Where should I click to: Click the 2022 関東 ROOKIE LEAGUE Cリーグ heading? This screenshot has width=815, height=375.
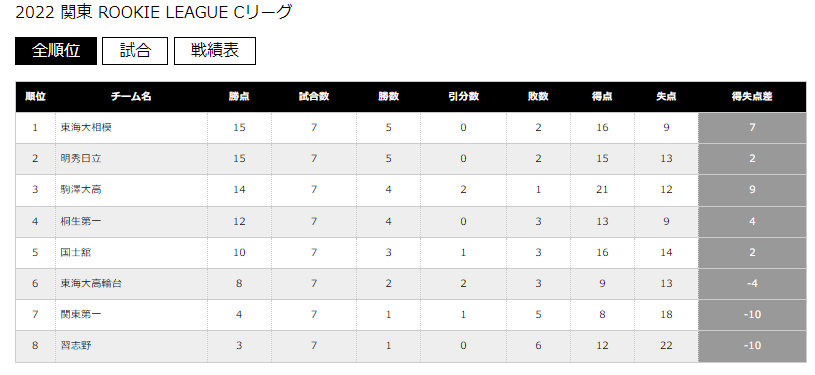tap(154, 12)
